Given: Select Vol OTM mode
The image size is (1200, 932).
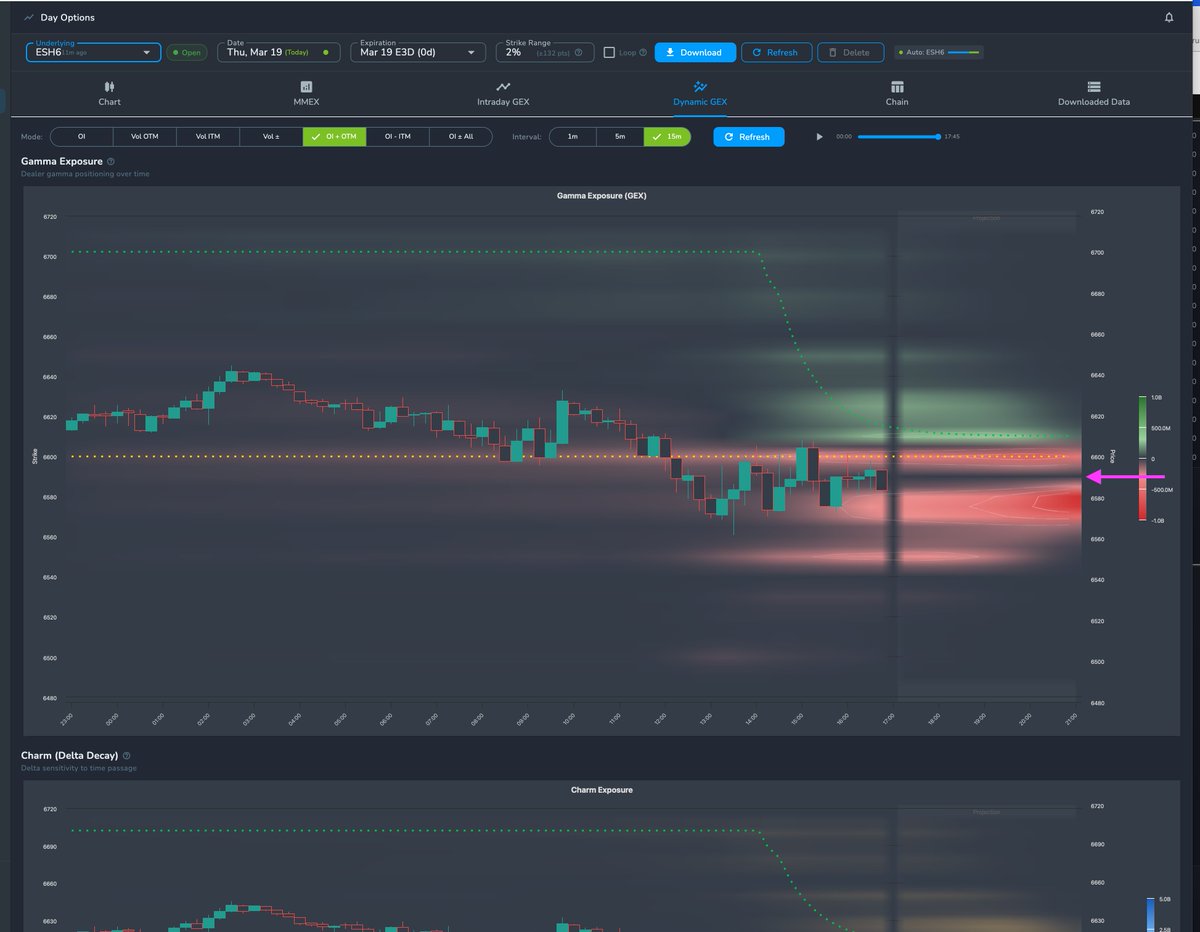Looking at the screenshot, I should [145, 137].
